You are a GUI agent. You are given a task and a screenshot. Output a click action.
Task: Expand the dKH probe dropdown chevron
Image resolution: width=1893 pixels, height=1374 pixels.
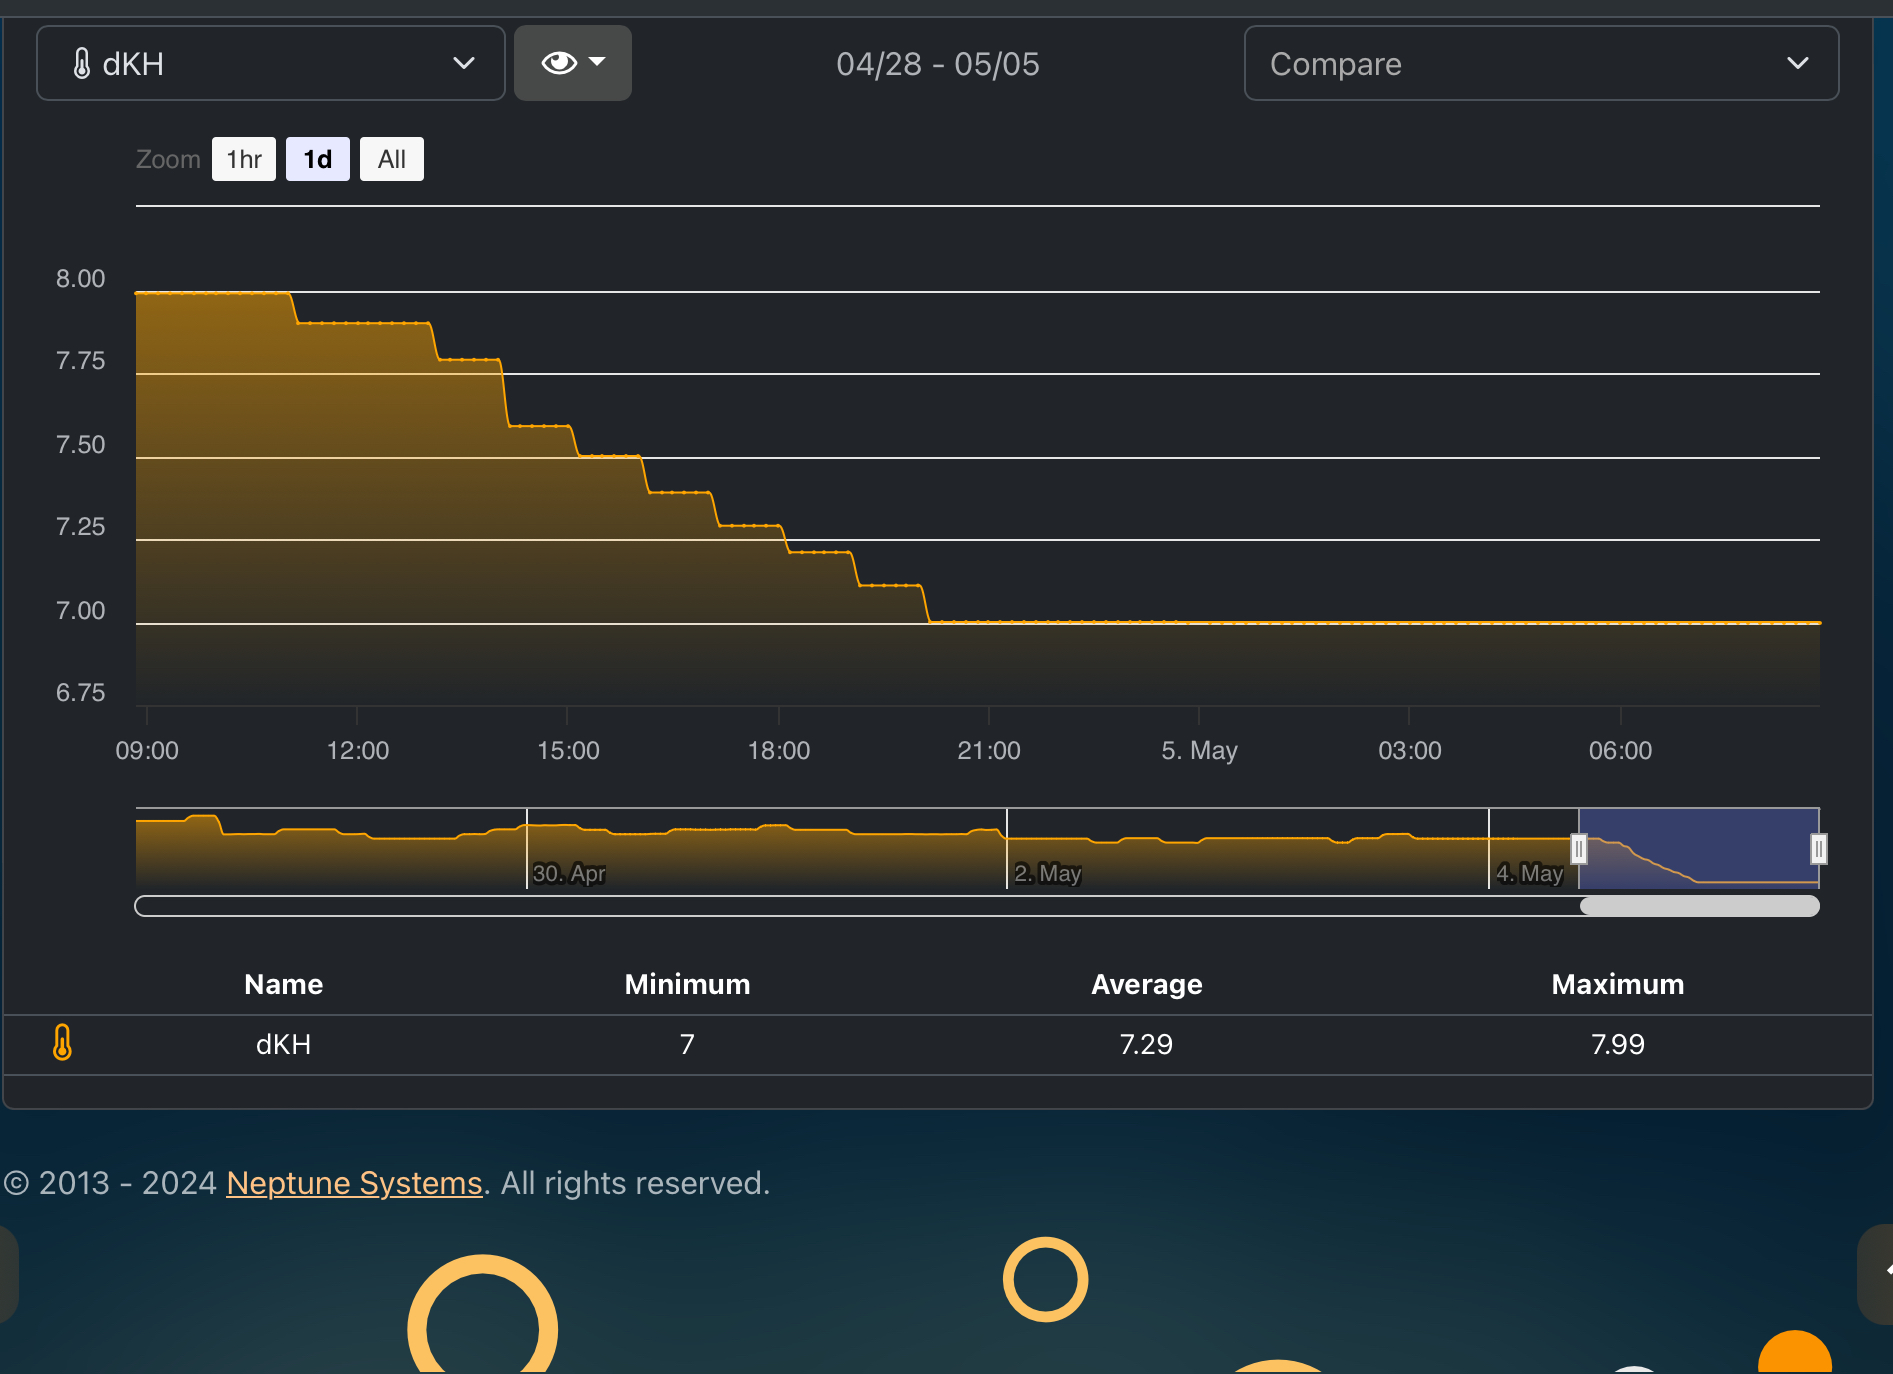[x=463, y=63]
